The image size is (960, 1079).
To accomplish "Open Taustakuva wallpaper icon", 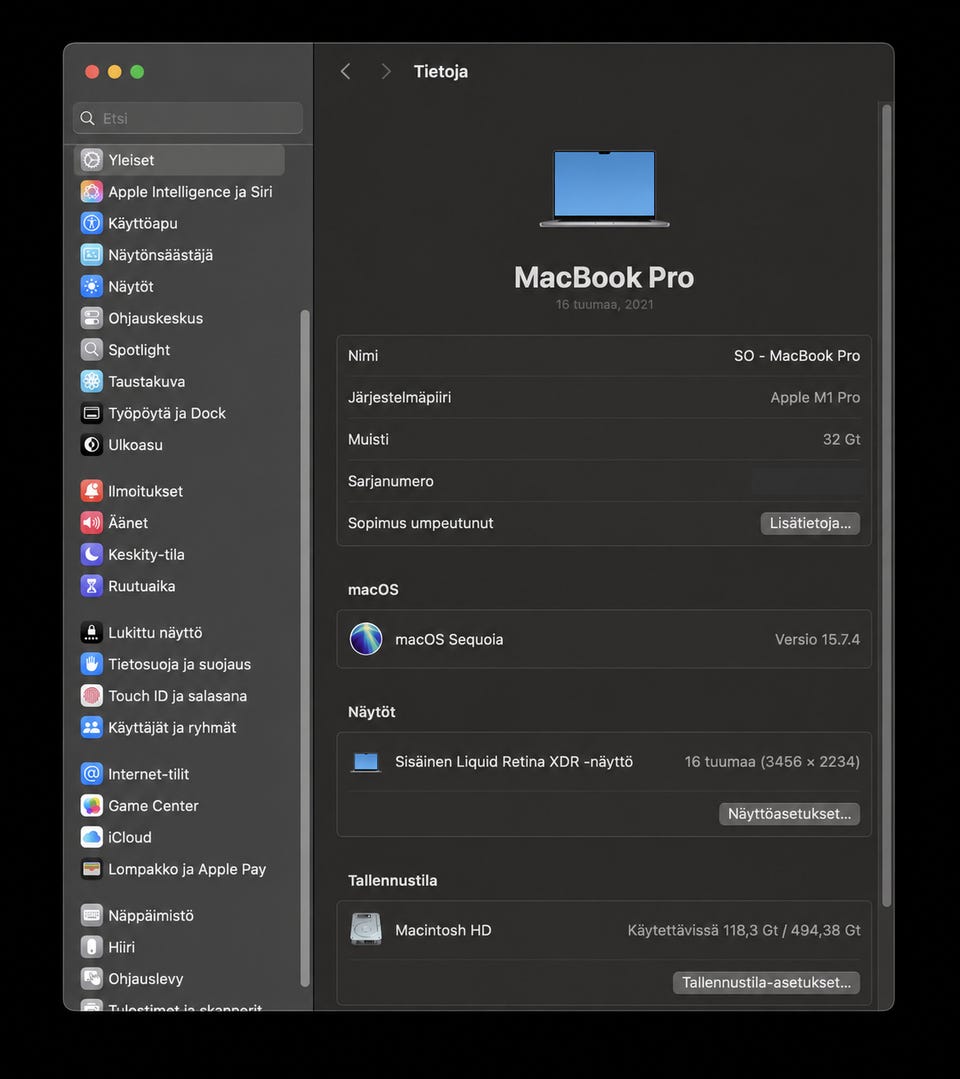I will (92, 381).
